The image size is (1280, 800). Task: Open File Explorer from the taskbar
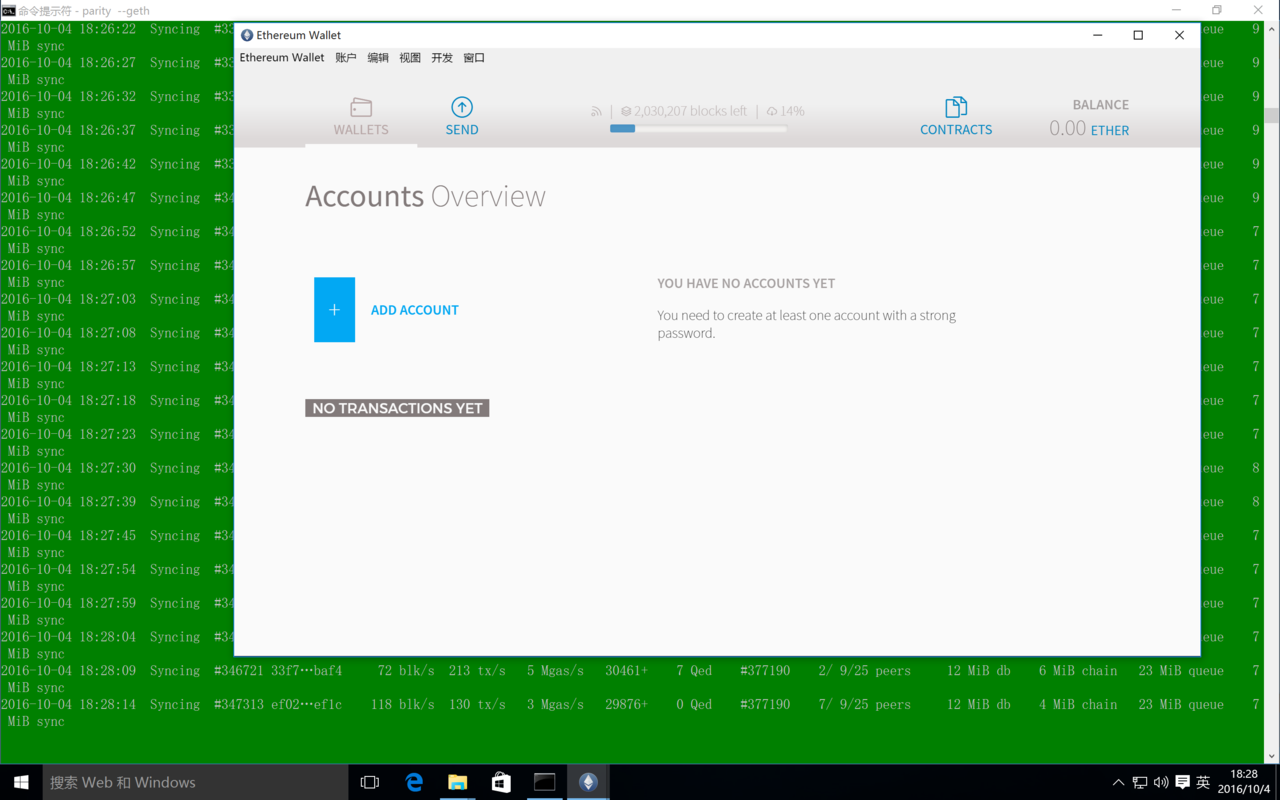pos(457,782)
